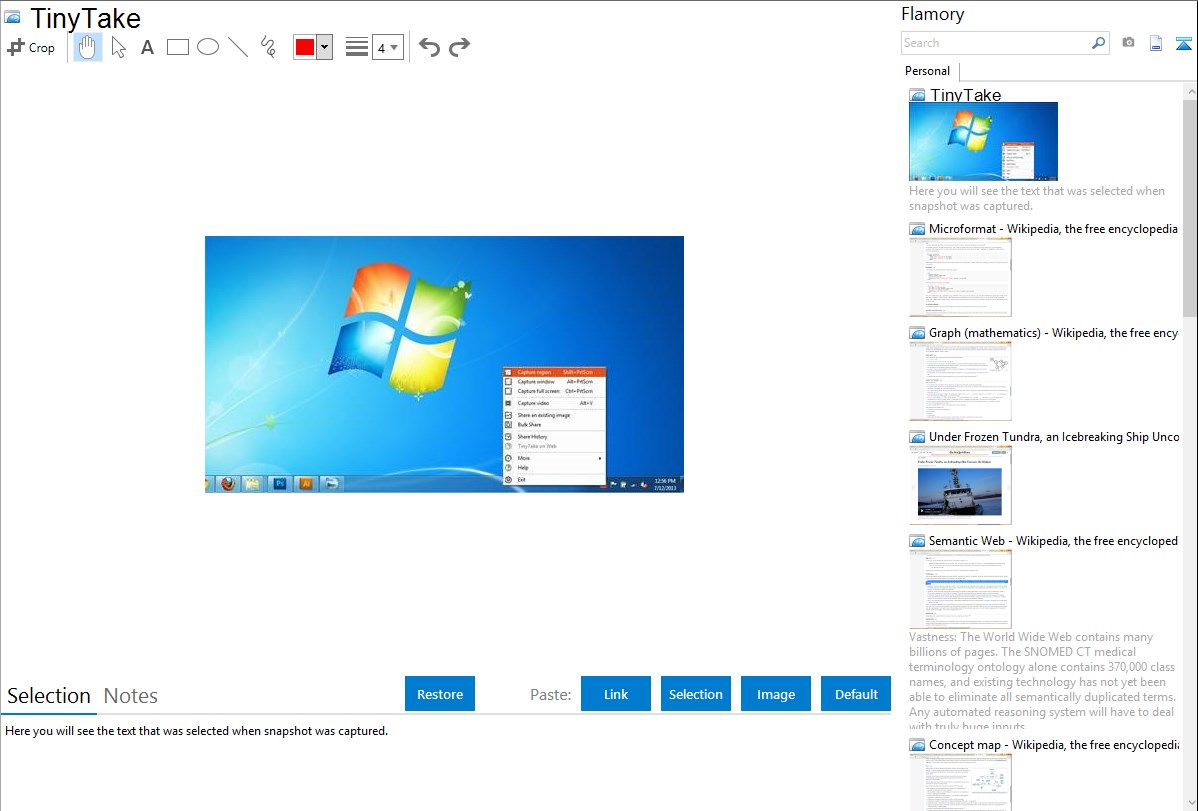Open the Under Frozen Tundra snapshot thumbnail

pos(960,485)
